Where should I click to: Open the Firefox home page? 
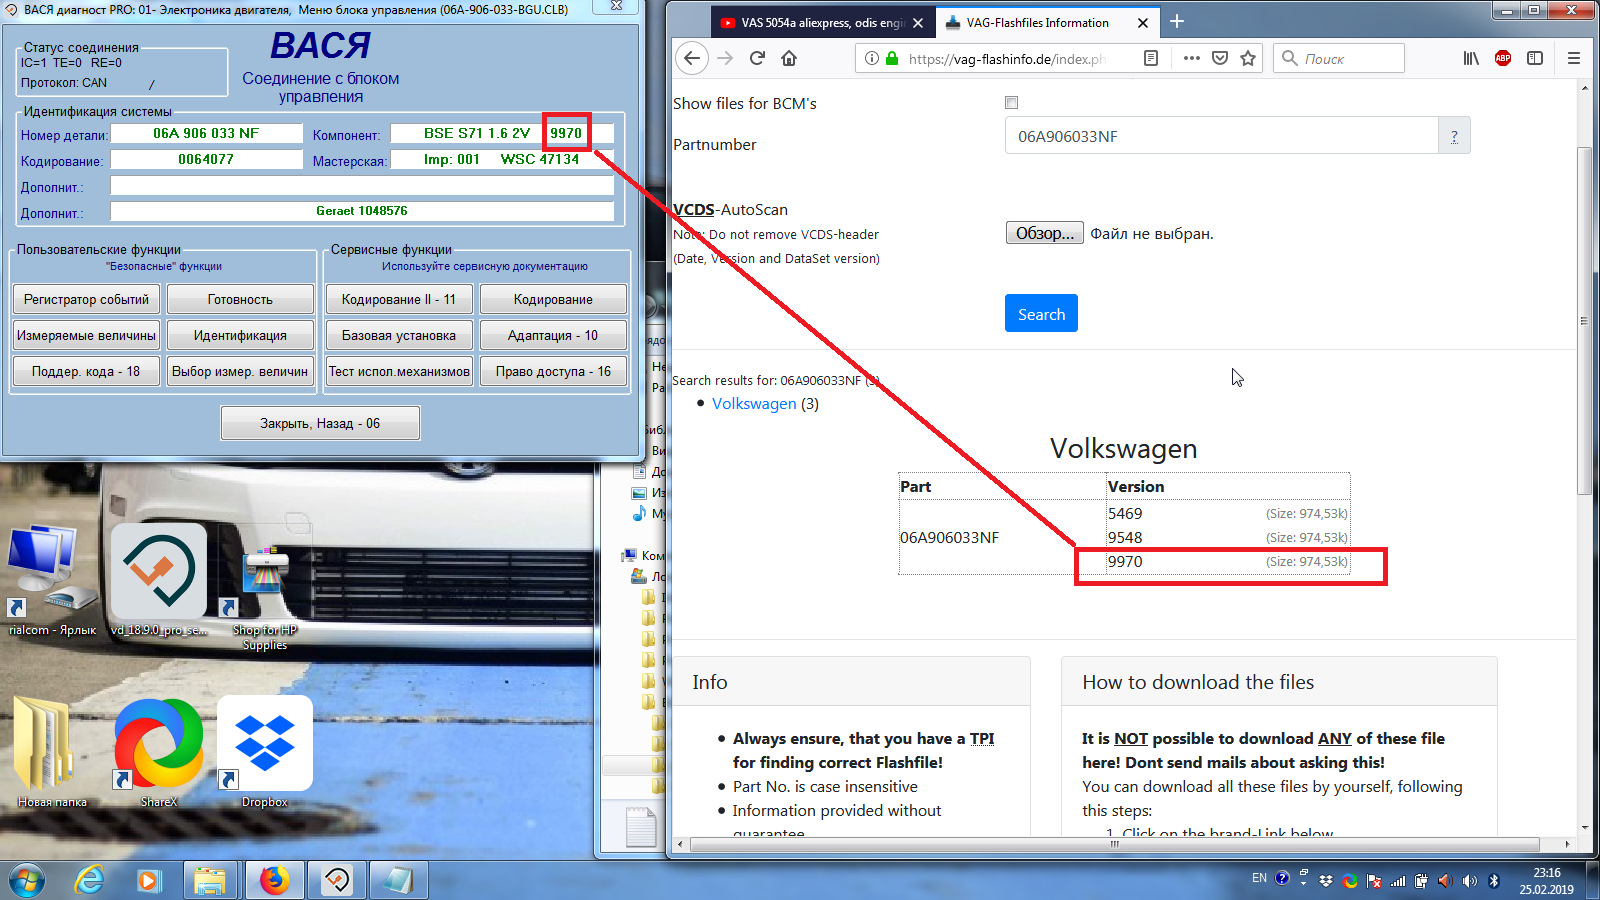[789, 58]
